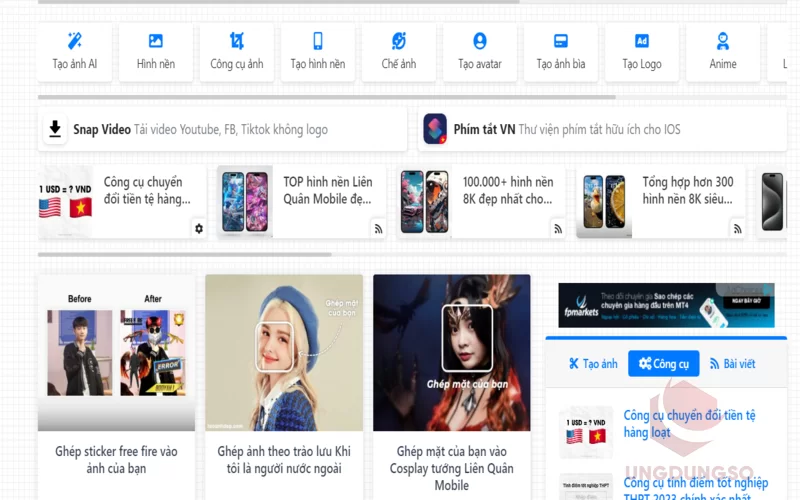Open the Before/After free fire sticker thumbnail
Image resolution: width=800 pixels, height=500 pixels.
116,353
